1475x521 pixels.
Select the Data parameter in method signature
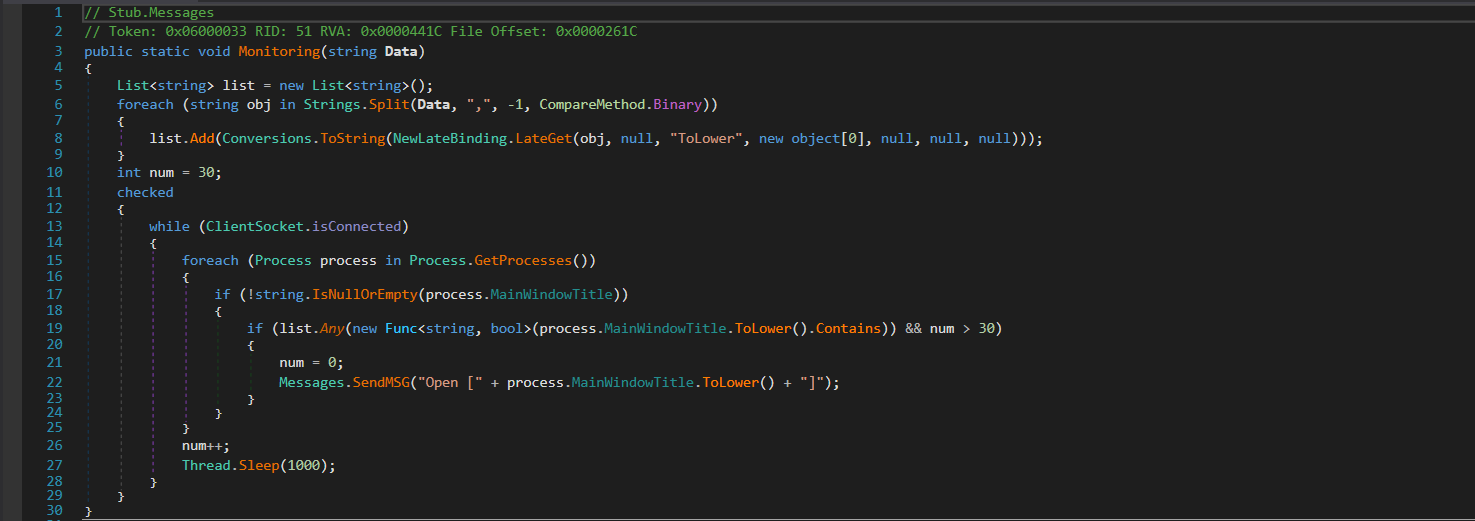pyautogui.click(x=401, y=51)
